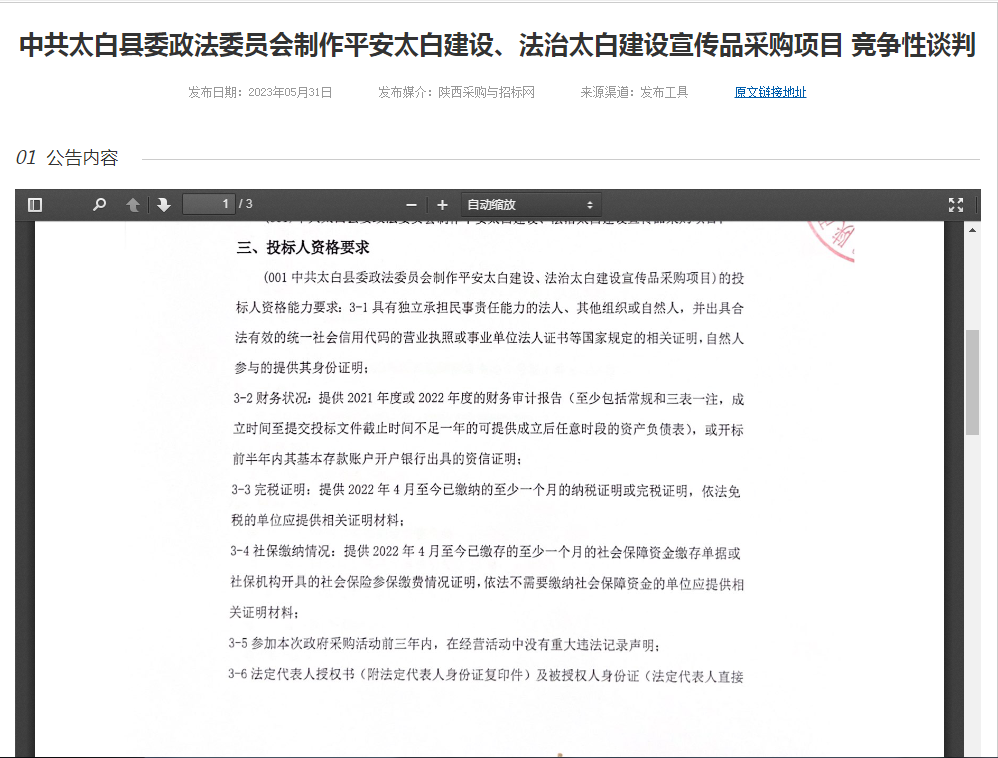The image size is (998, 758).
Task: Click the scrollbar track below the thumb
Action: click(972, 600)
